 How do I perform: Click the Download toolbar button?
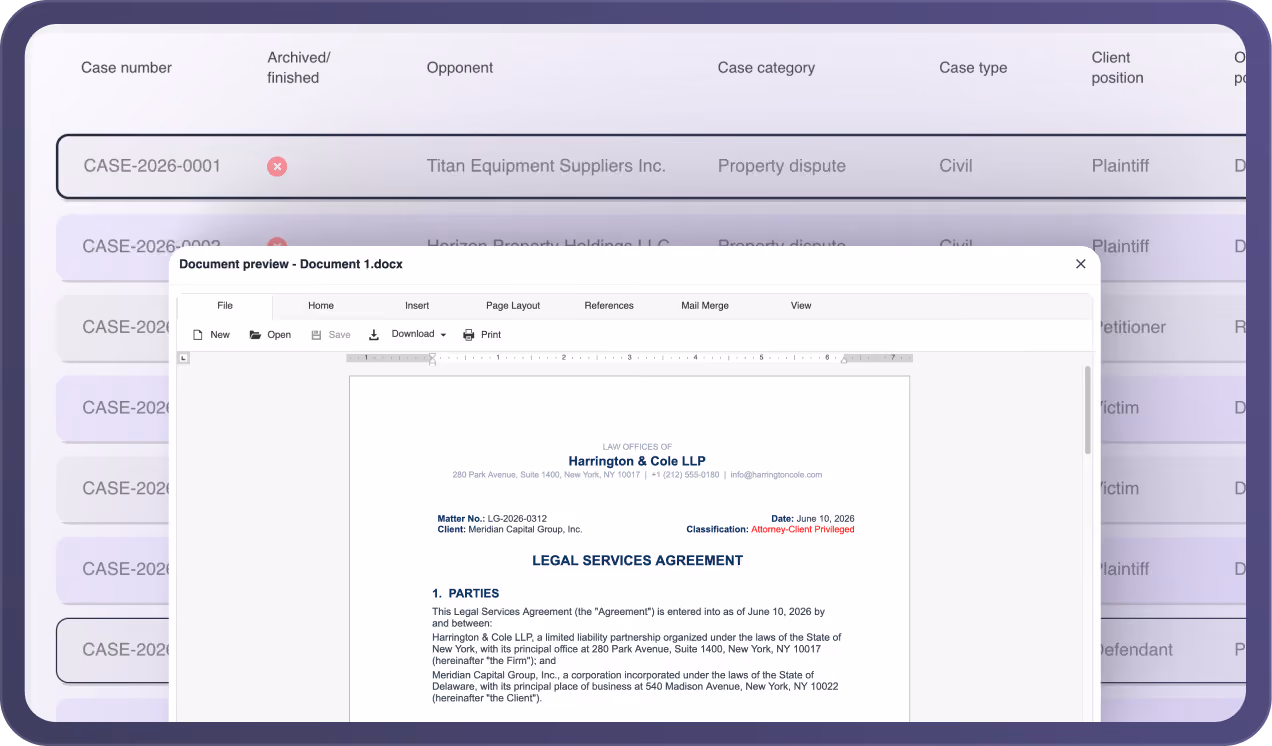click(x=406, y=335)
